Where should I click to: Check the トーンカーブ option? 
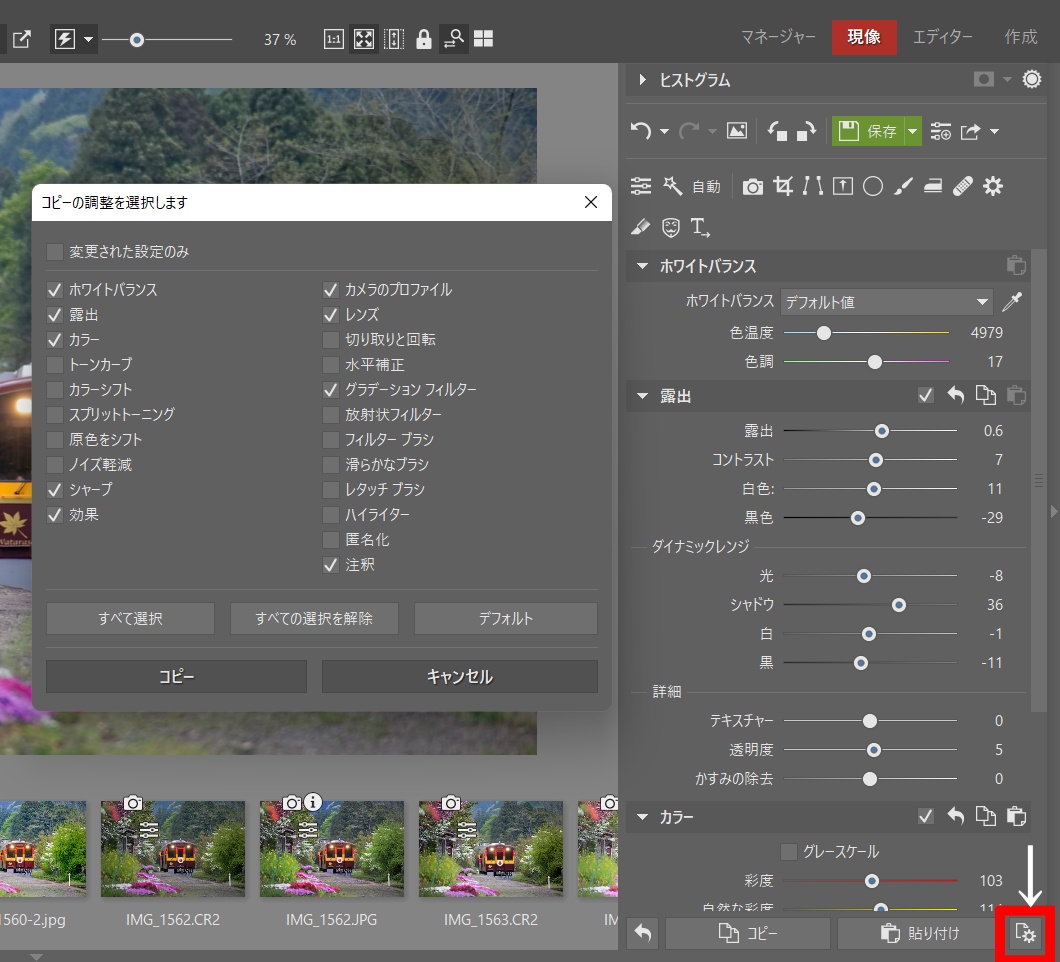click(x=55, y=364)
